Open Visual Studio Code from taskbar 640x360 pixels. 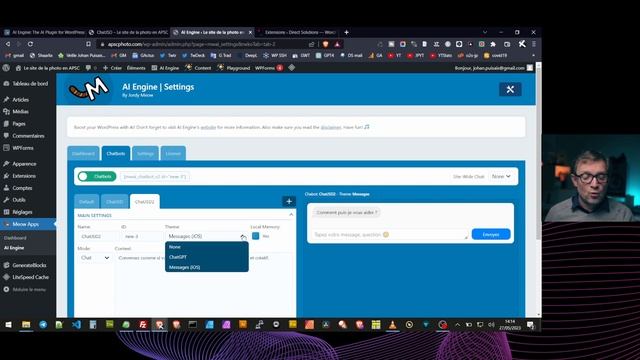(x=76, y=324)
